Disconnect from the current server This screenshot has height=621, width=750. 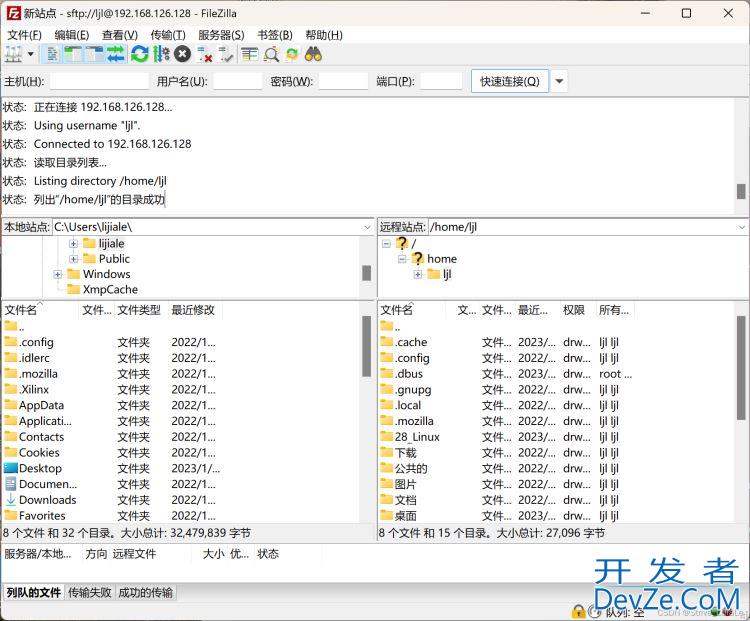coord(204,55)
